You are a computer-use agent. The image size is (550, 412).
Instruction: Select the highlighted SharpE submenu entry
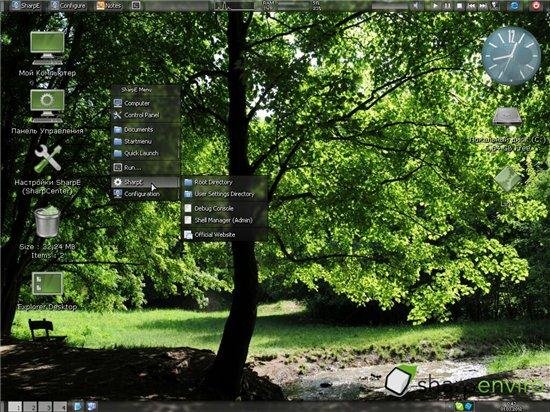(145, 182)
